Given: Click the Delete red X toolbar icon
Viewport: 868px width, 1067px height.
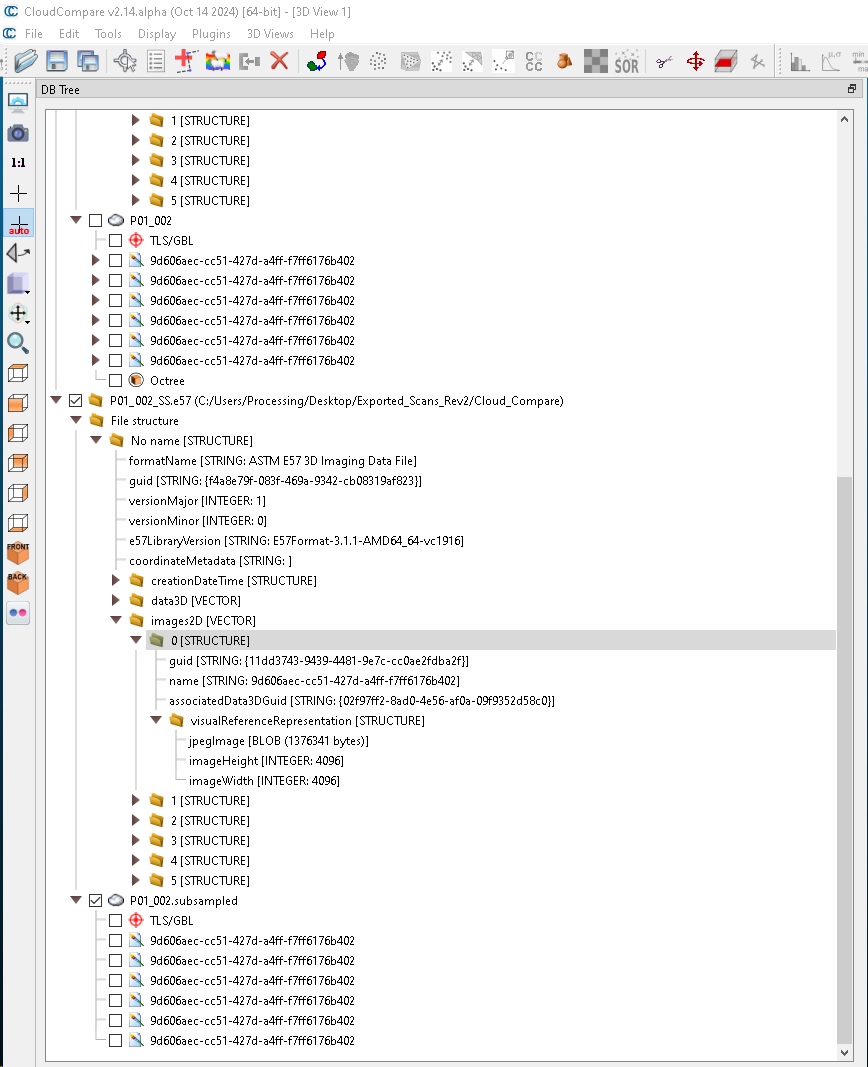Looking at the screenshot, I should [279, 60].
